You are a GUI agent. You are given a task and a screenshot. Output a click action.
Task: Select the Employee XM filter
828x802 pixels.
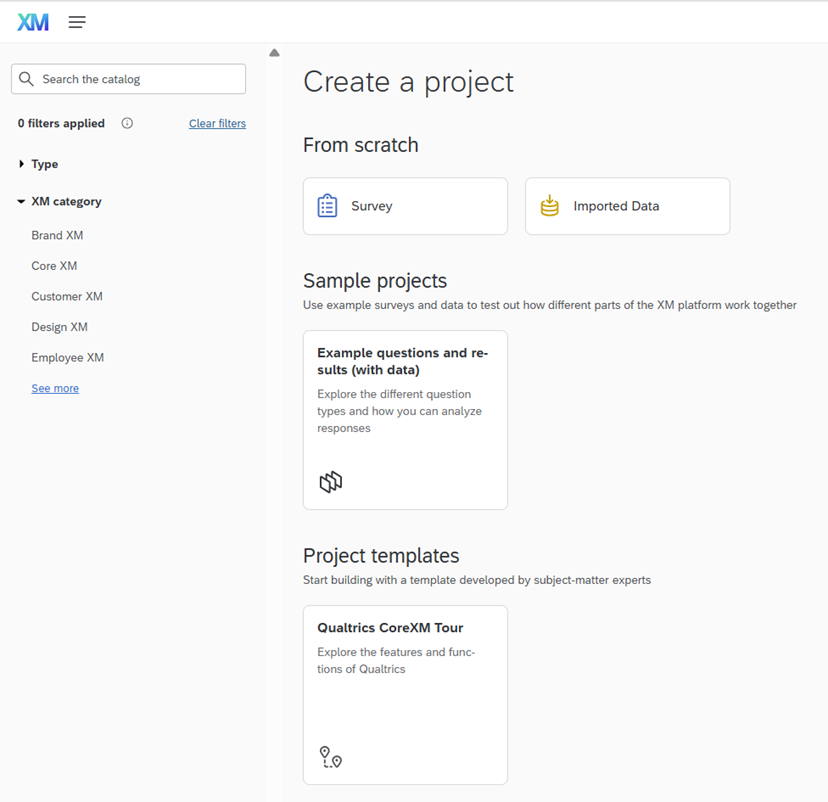[68, 358]
